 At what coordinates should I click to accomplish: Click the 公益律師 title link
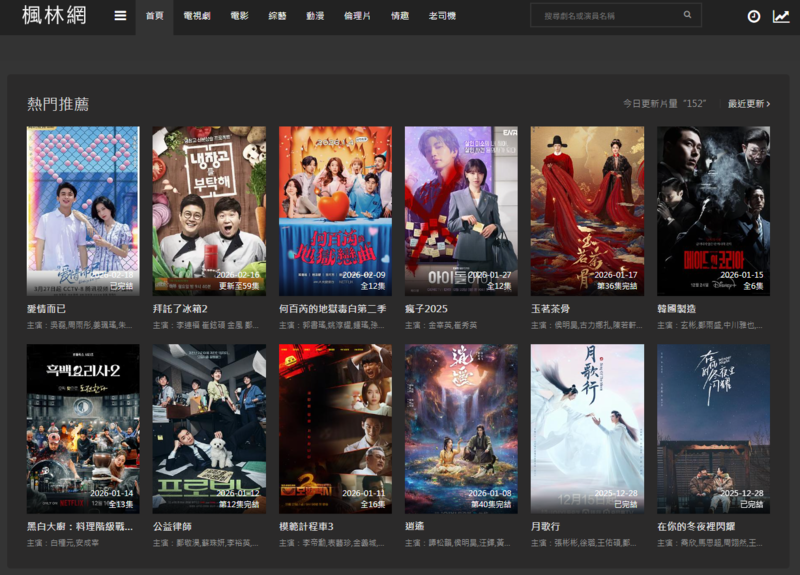pos(172,526)
